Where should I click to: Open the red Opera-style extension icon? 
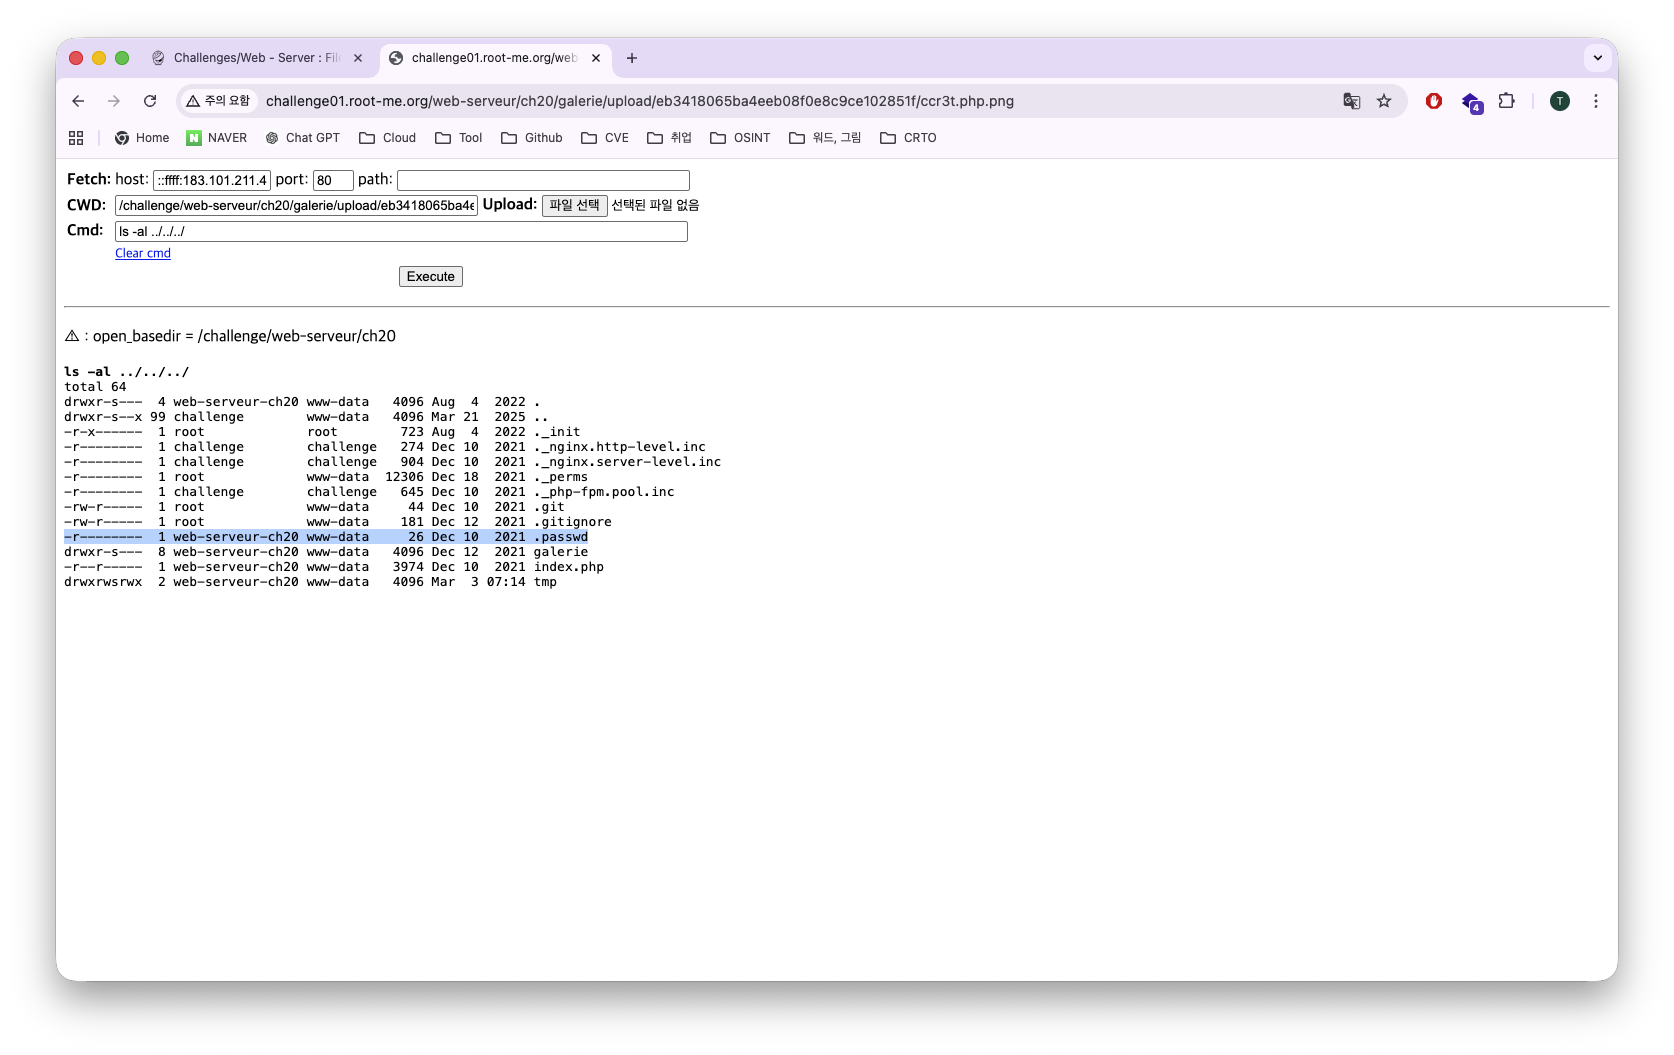click(x=1434, y=101)
